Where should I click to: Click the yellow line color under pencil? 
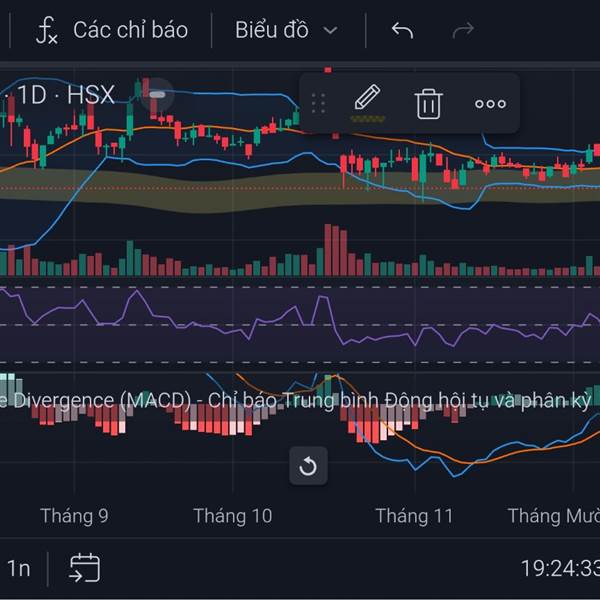pos(367,118)
